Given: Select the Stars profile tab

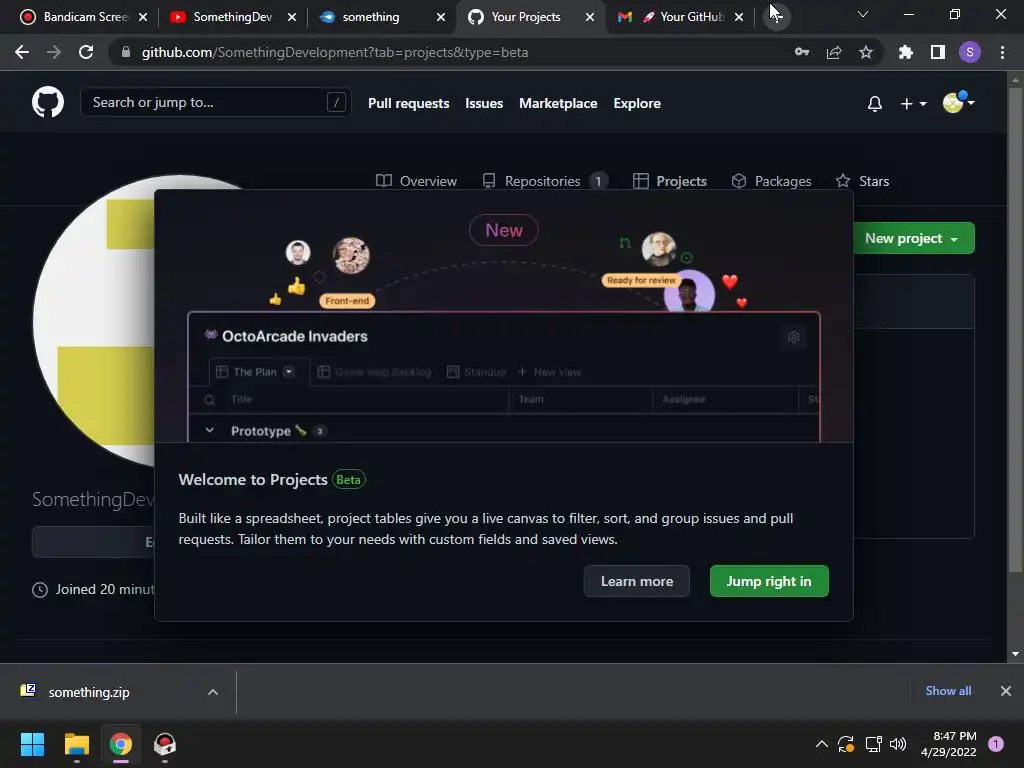Looking at the screenshot, I should 863,181.
